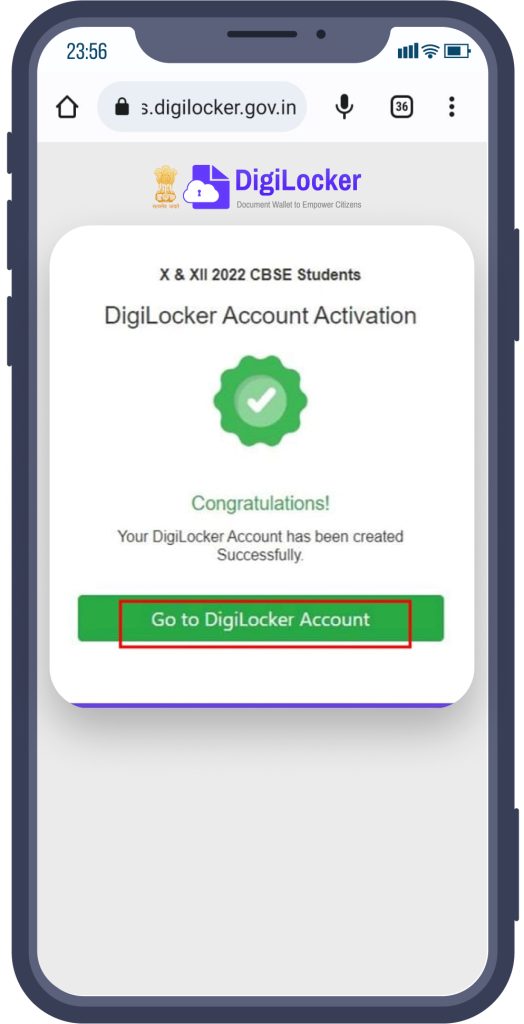
Task: Click the DigiLocker brand name text
Action: [298, 181]
